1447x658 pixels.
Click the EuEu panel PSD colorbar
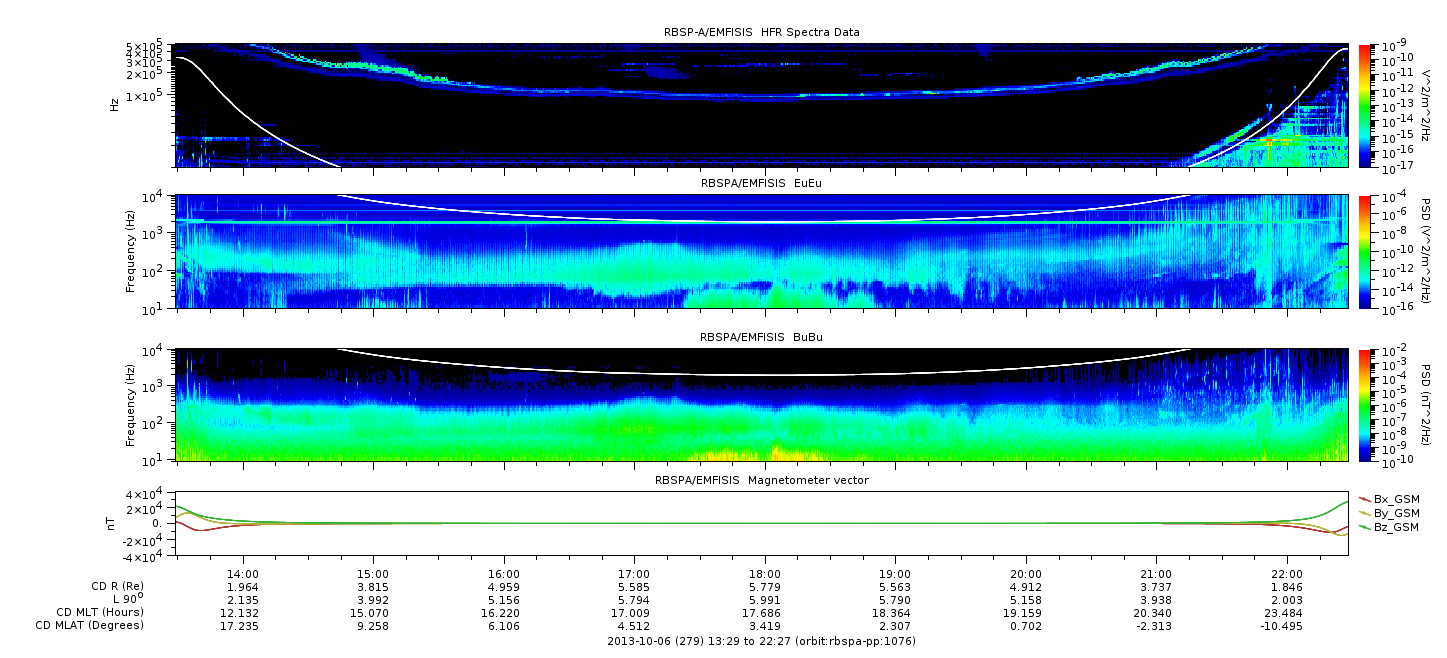(x=1365, y=252)
